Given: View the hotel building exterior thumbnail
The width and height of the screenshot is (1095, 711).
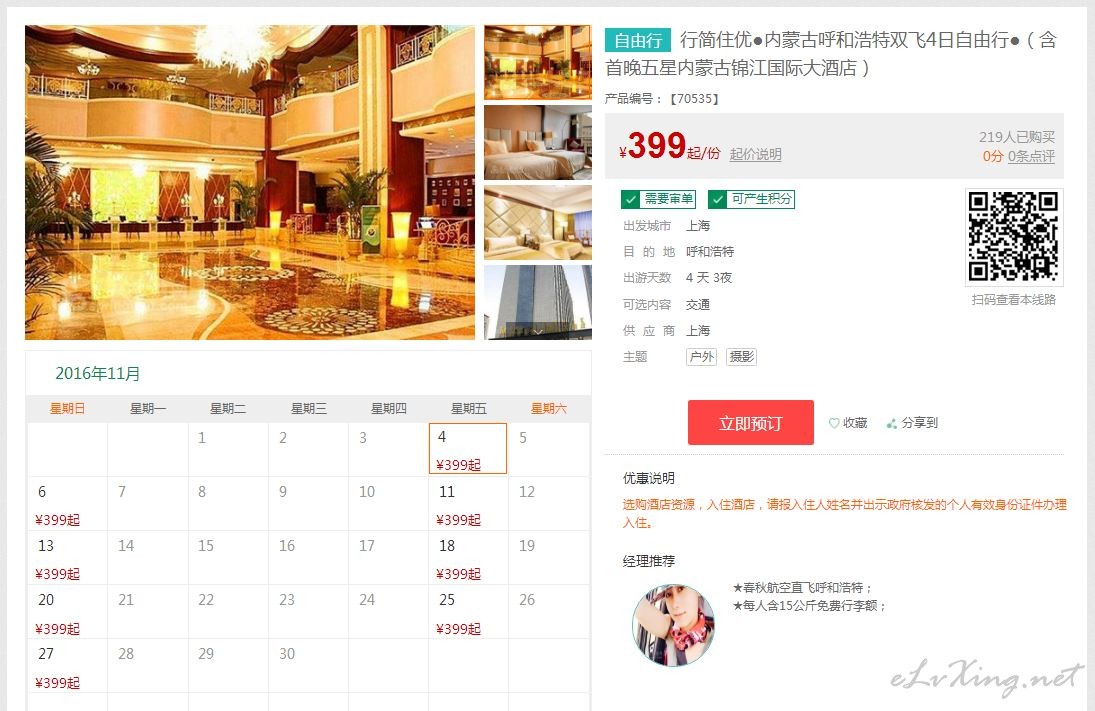Looking at the screenshot, I should click(x=538, y=302).
